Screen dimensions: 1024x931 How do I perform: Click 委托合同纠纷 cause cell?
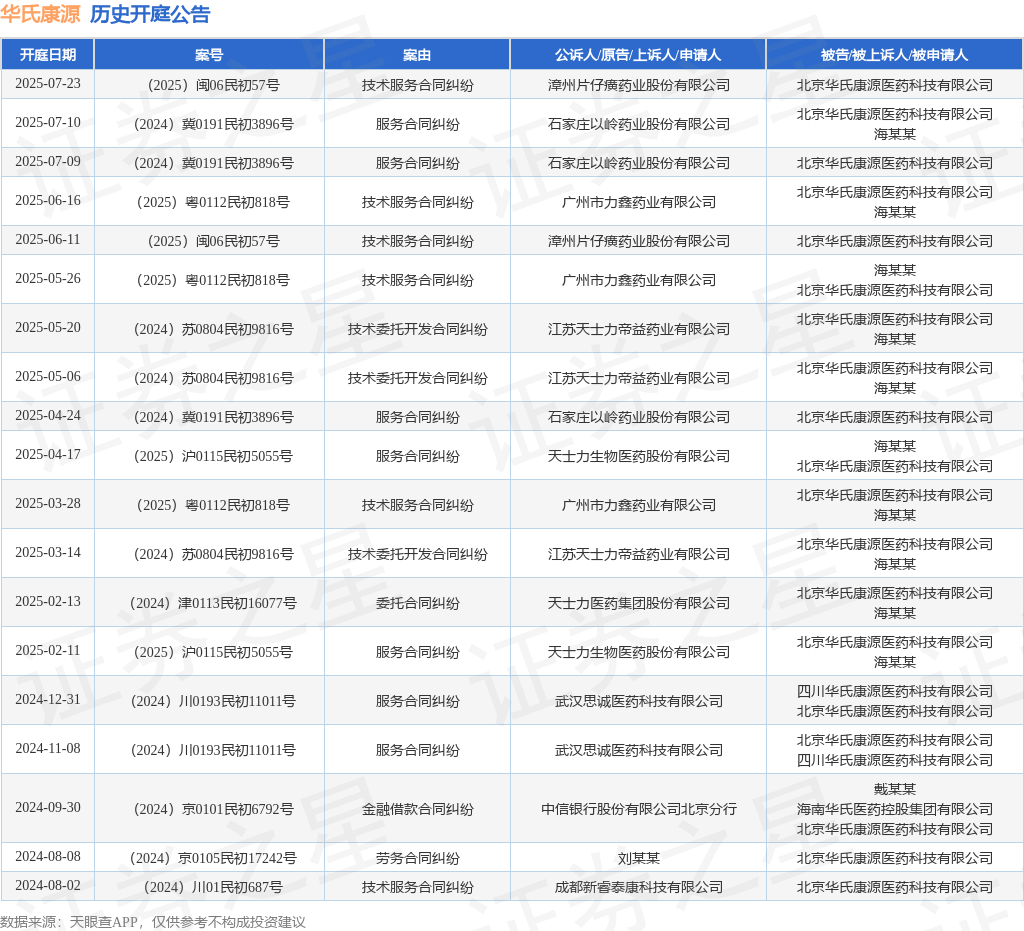[x=417, y=603]
